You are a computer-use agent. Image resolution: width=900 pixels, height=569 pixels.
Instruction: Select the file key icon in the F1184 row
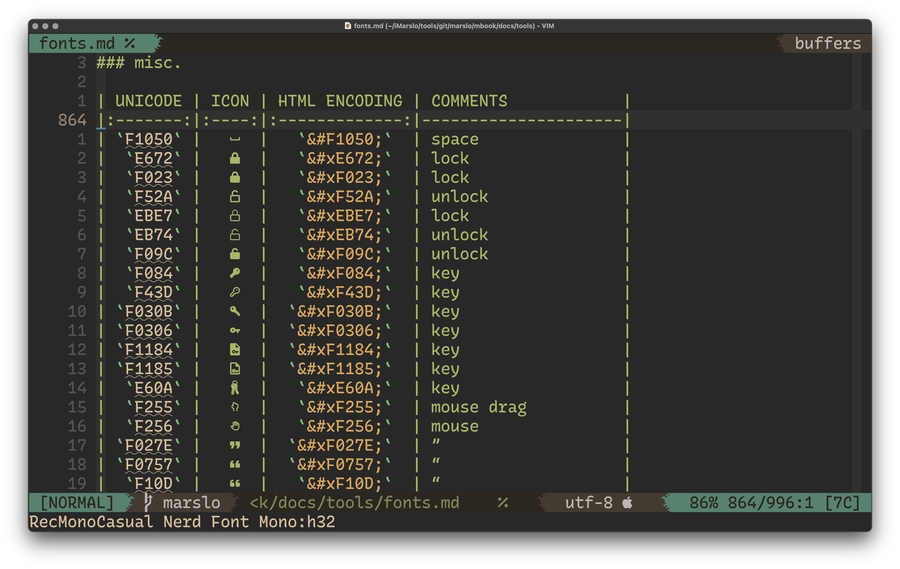pyautogui.click(x=235, y=350)
